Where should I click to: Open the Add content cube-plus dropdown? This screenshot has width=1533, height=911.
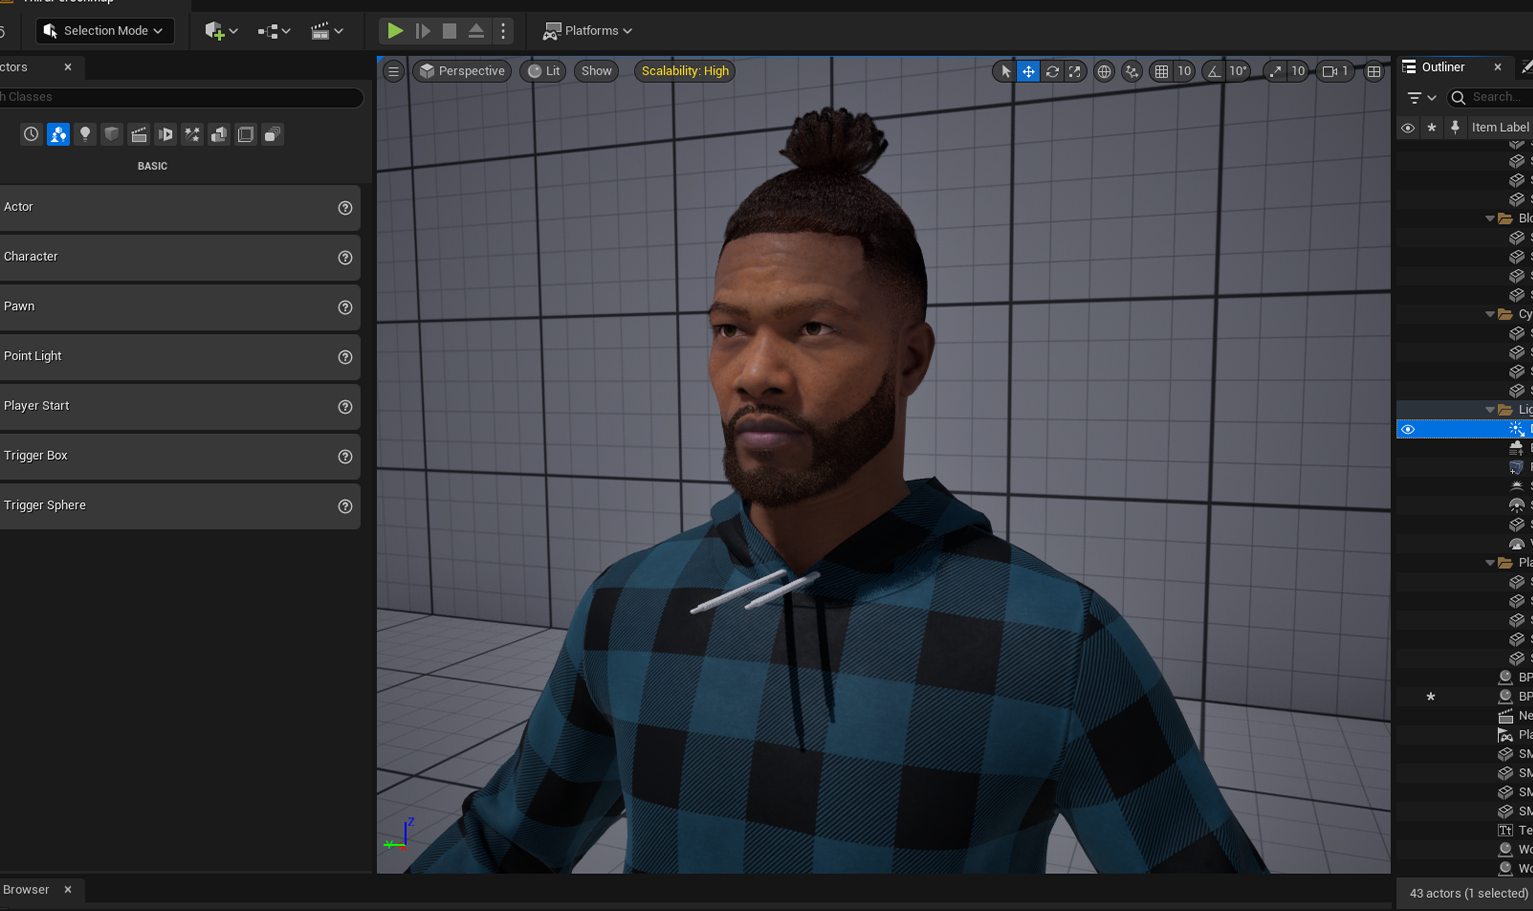click(x=221, y=31)
